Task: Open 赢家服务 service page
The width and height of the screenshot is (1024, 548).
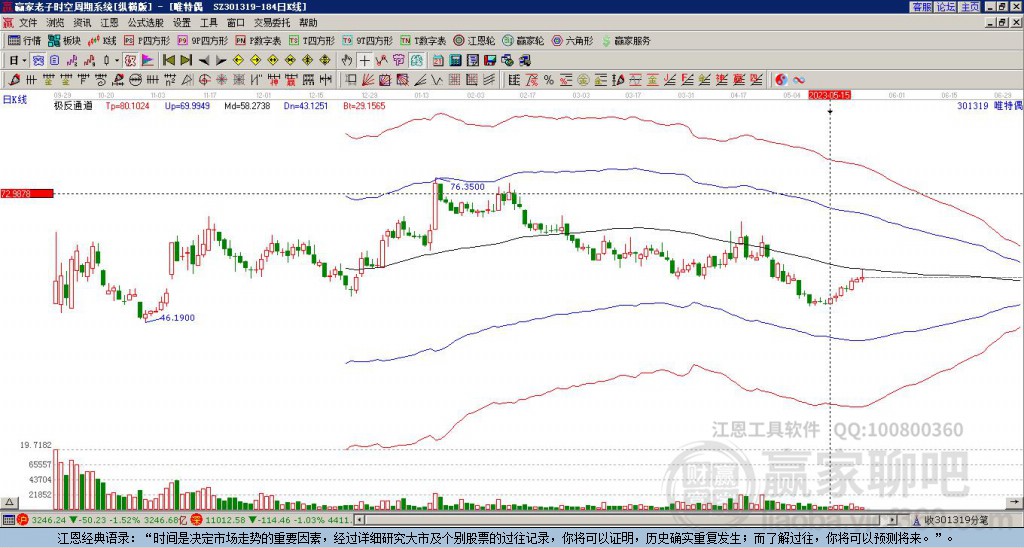Action: pyautogui.click(x=626, y=40)
